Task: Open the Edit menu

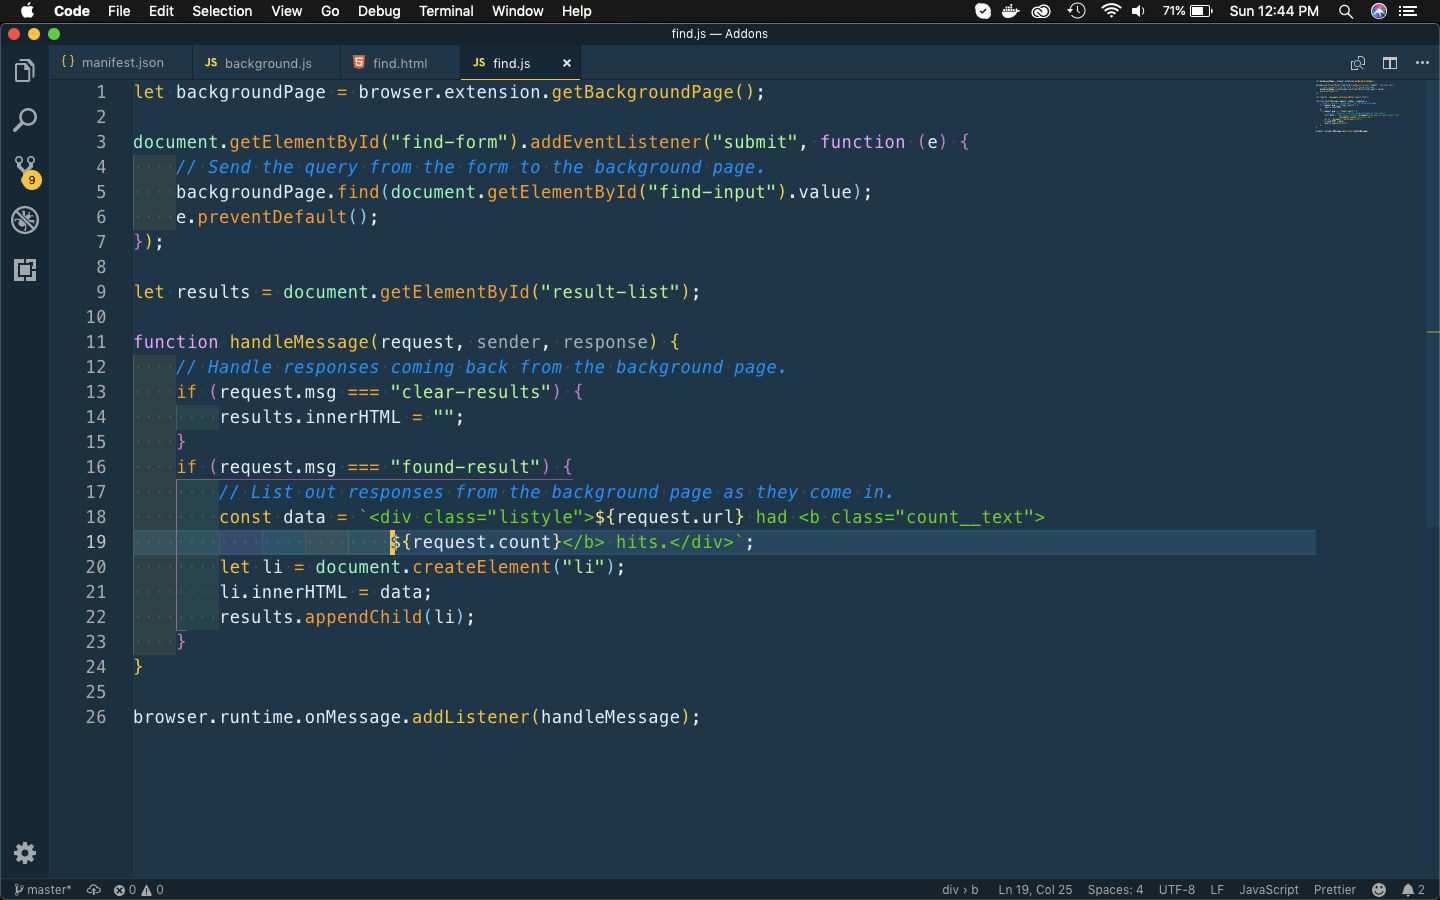Action: [x=161, y=11]
